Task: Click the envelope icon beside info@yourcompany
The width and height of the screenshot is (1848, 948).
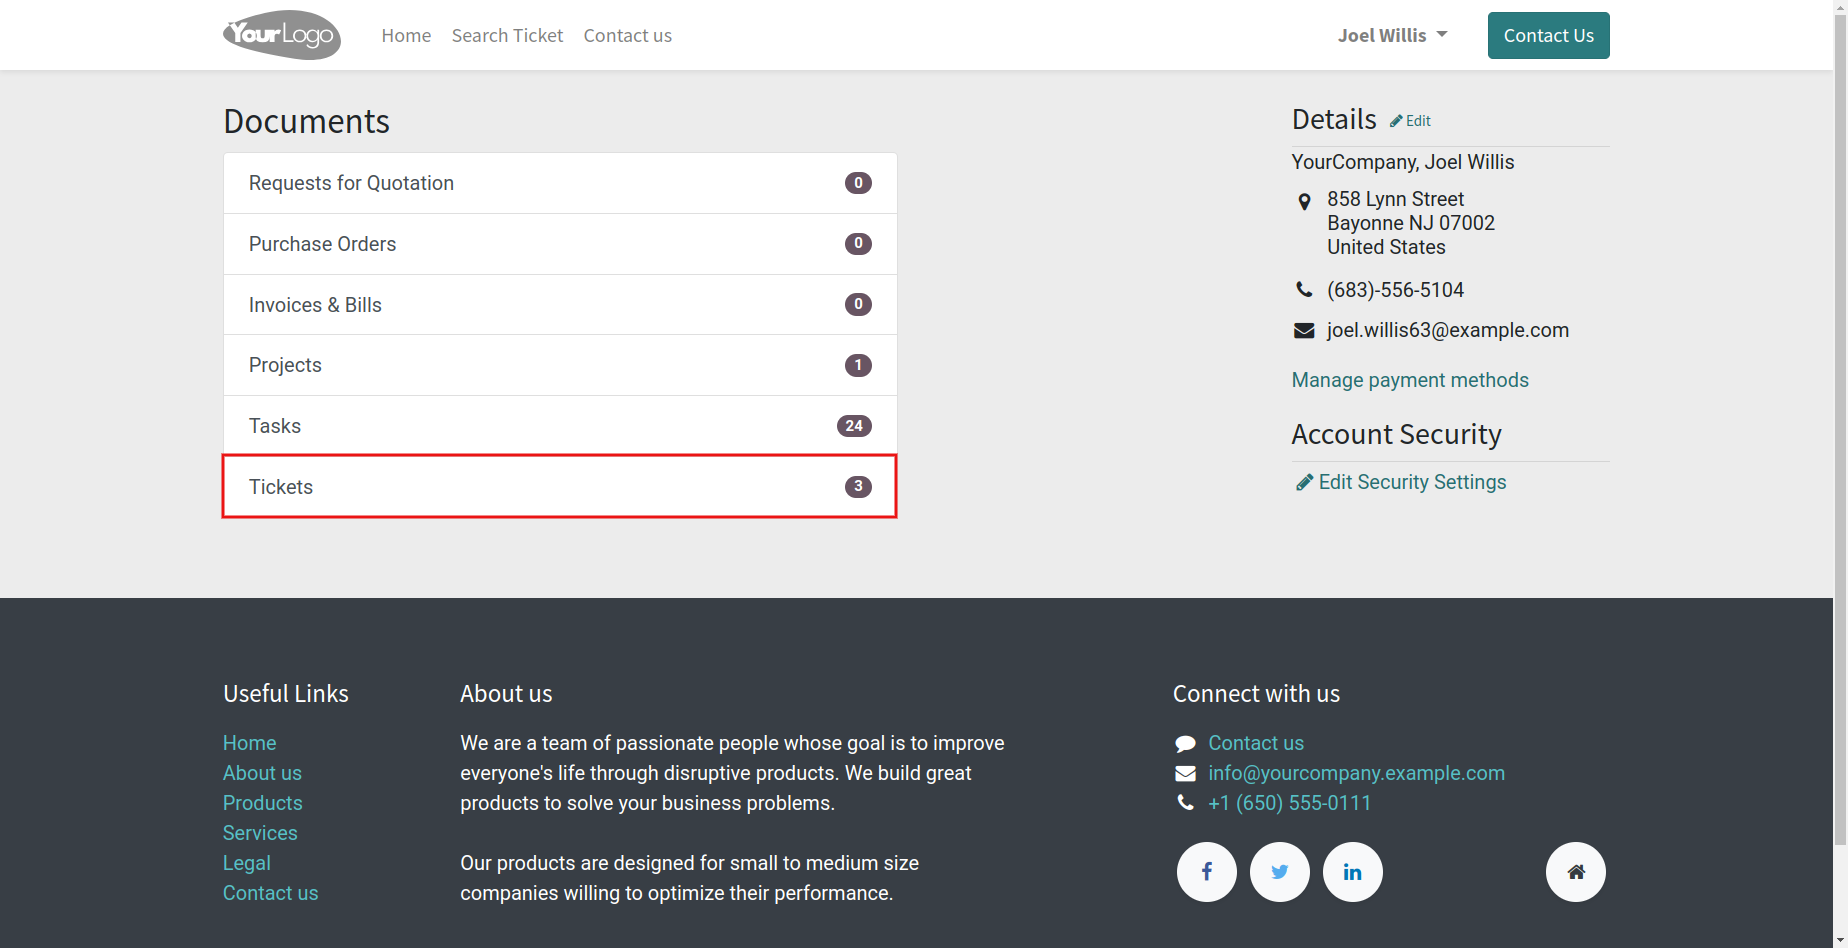Action: 1185,774
